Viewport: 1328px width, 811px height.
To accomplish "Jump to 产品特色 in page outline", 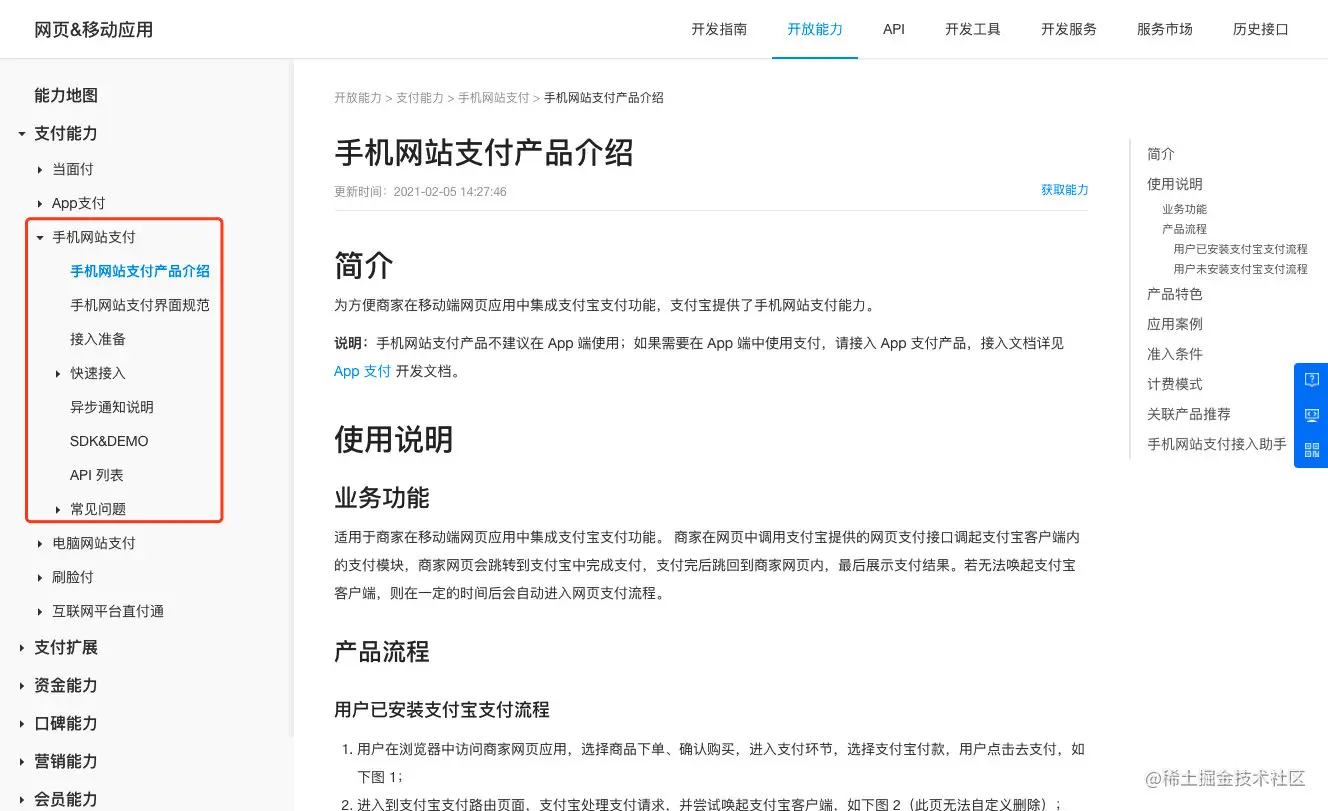I will click(x=1175, y=294).
